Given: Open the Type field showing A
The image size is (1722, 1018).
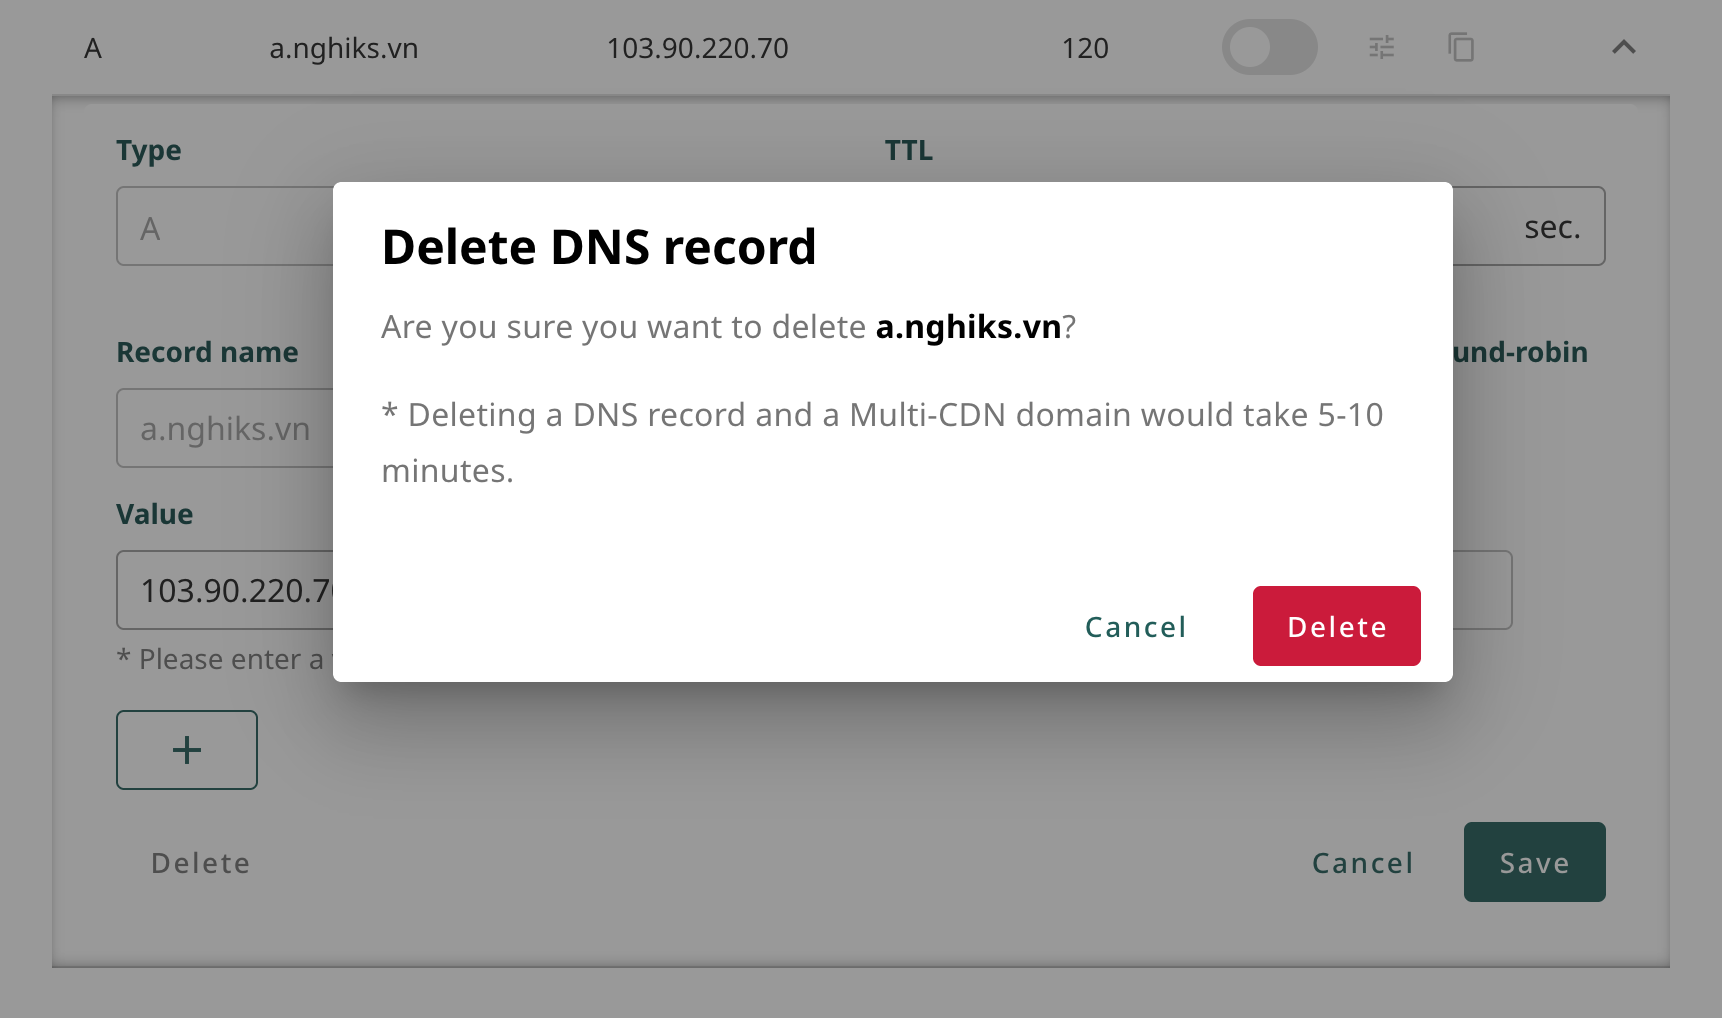Looking at the screenshot, I should tap(225, 227).
